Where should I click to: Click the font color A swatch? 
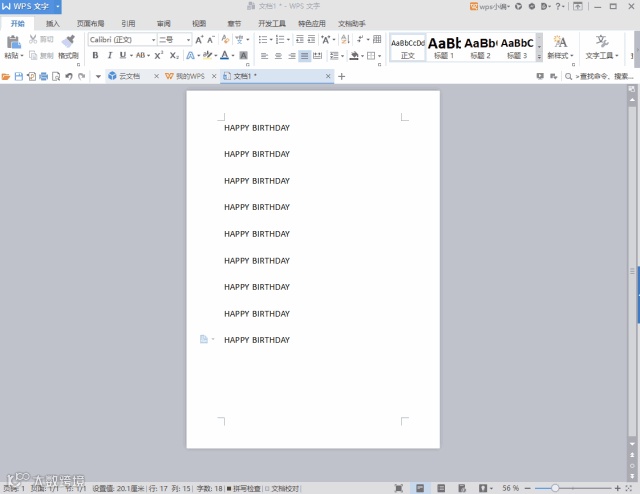pyautogui.click(x=224, y=55)
